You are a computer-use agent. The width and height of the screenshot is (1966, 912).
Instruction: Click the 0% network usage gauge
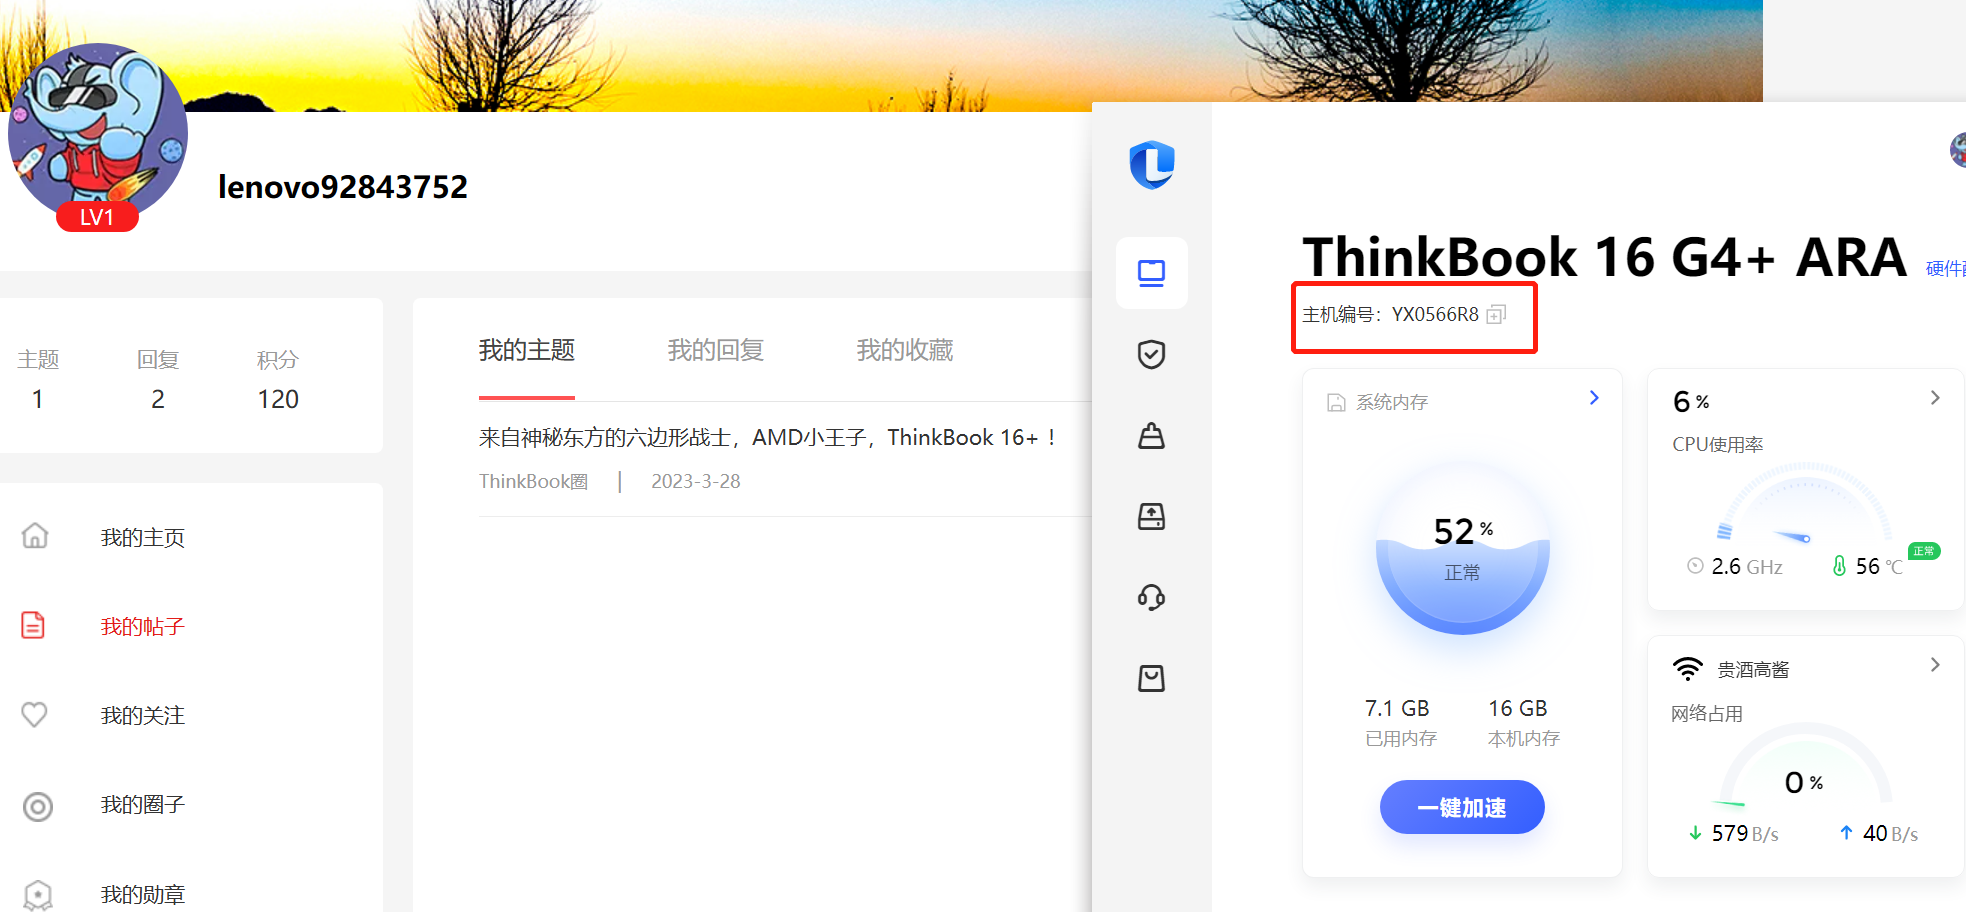pyautogui.click(x=1805, y=765)
